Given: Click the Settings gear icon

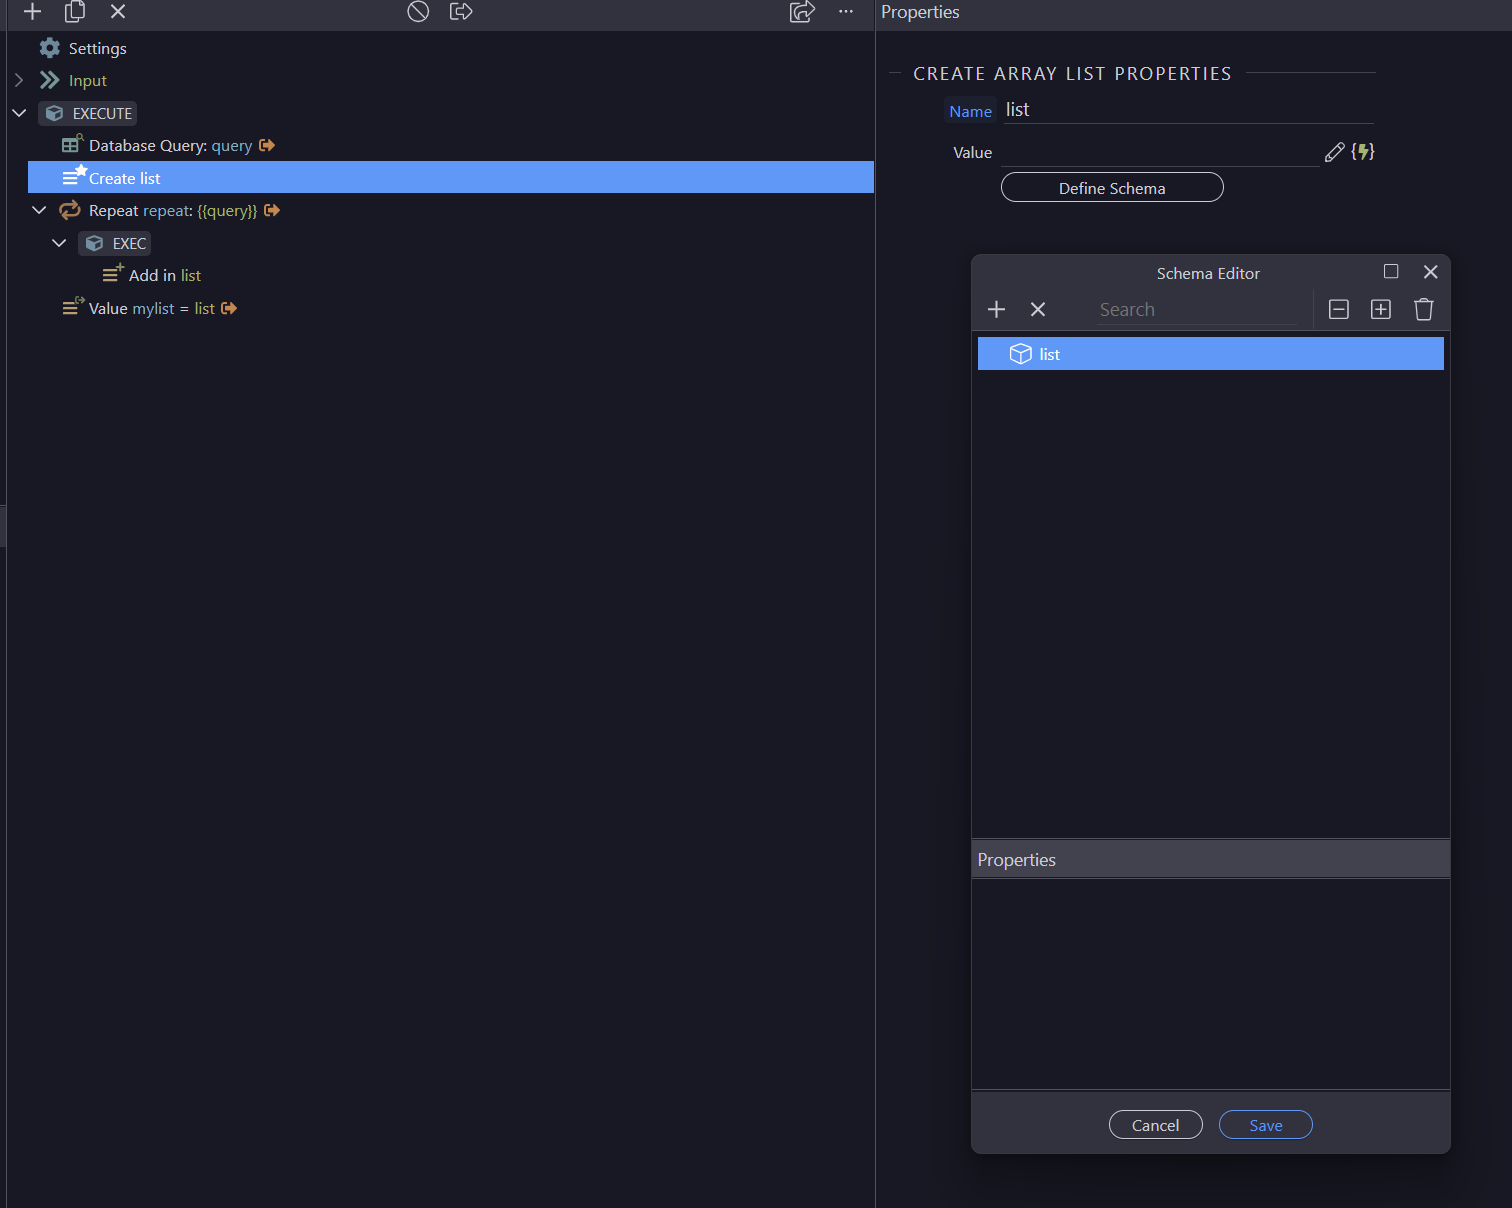Looking at the screenshot, I should 50,48.
